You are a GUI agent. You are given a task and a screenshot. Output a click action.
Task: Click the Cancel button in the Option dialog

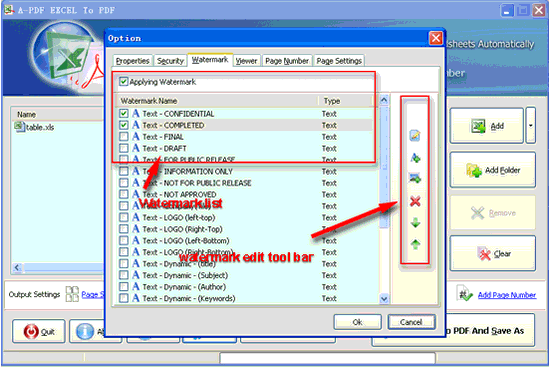coord(411,322)
